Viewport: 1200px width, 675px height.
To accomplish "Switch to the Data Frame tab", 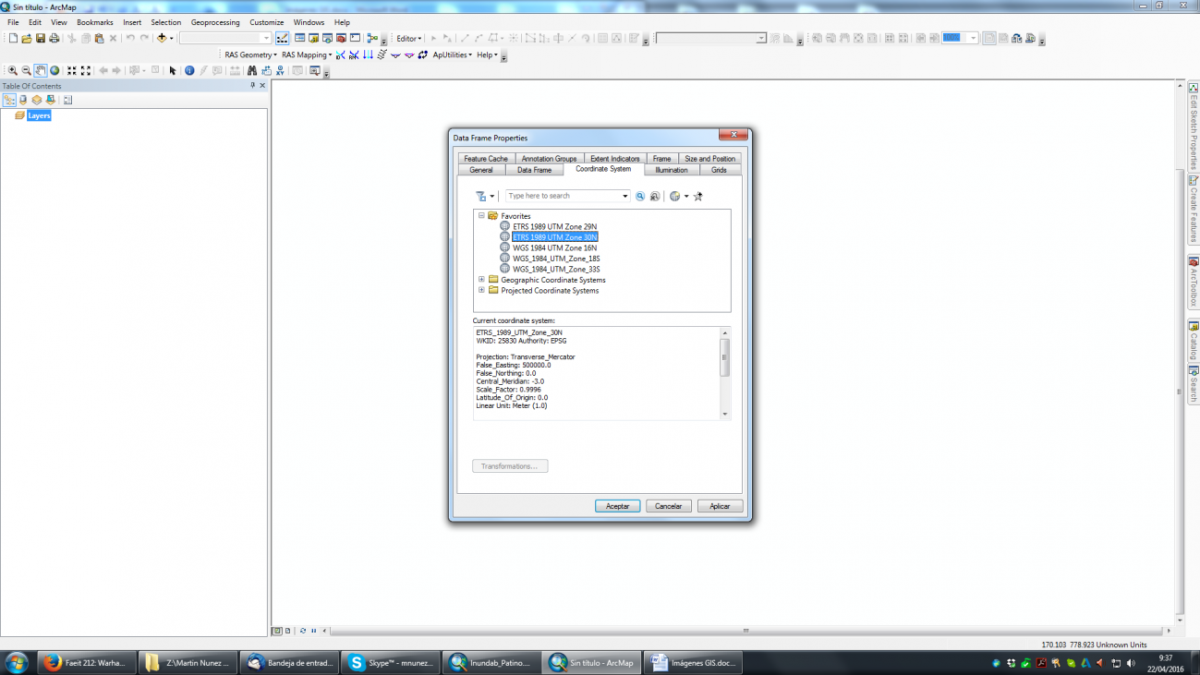I will point(534,170).
